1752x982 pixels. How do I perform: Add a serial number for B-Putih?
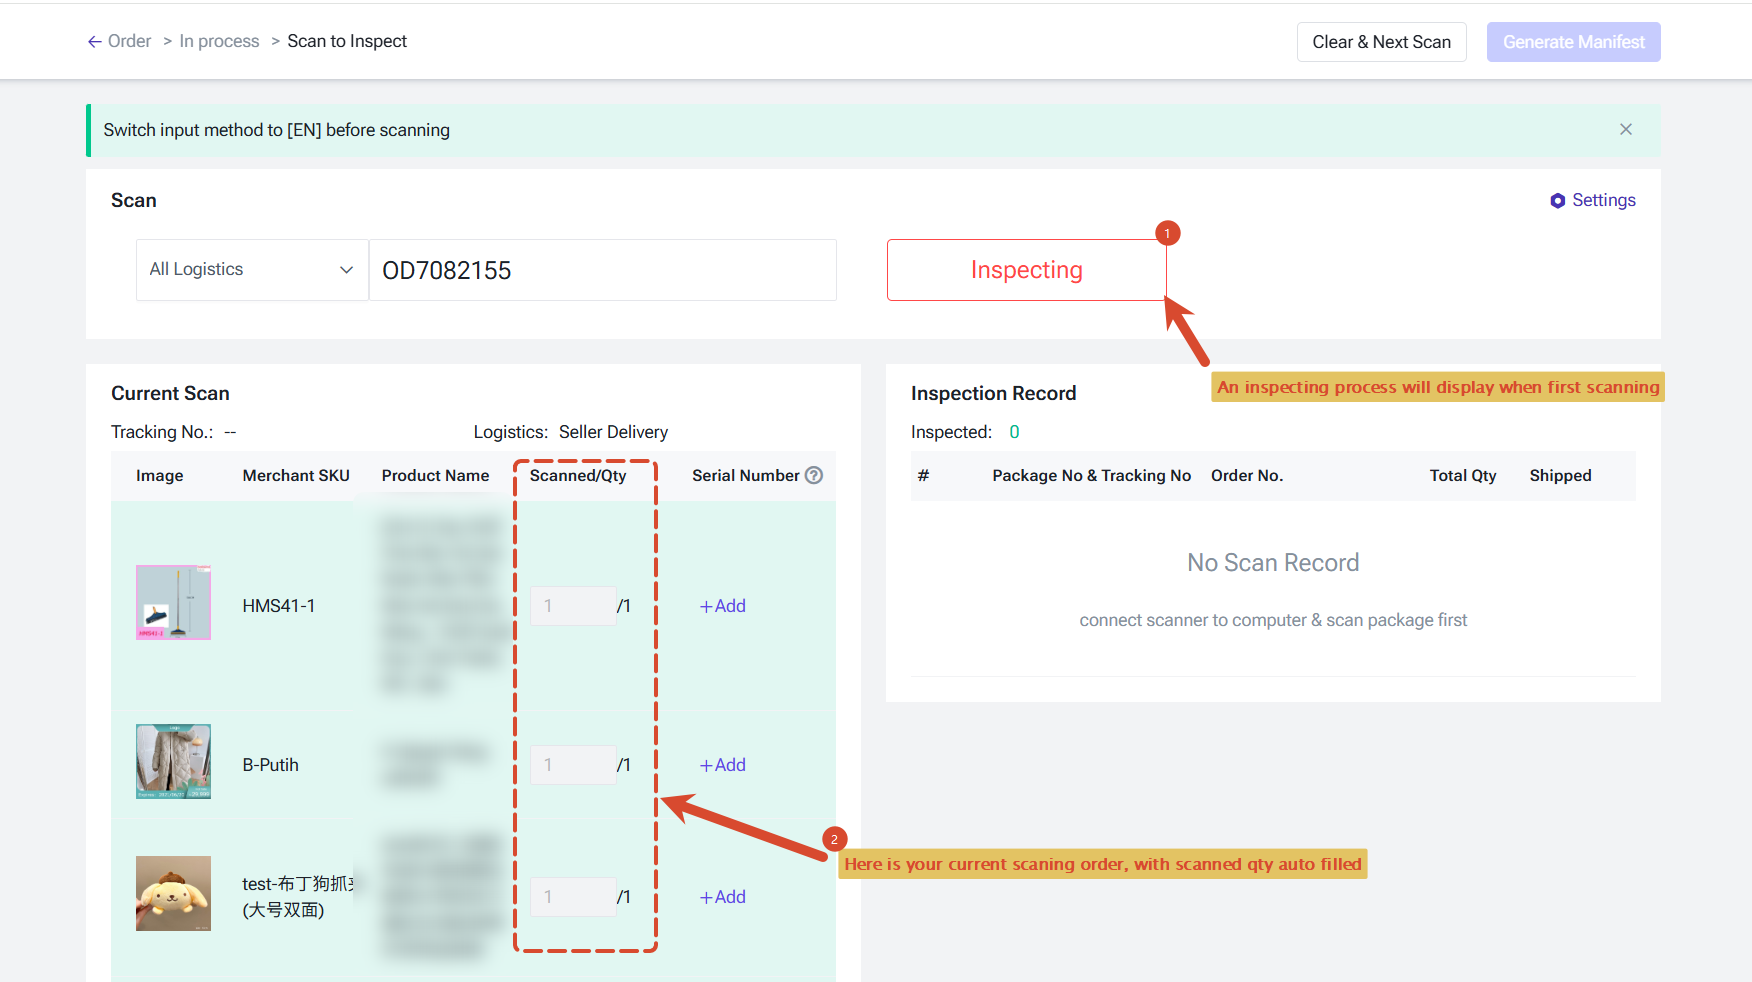click(723, 765)
